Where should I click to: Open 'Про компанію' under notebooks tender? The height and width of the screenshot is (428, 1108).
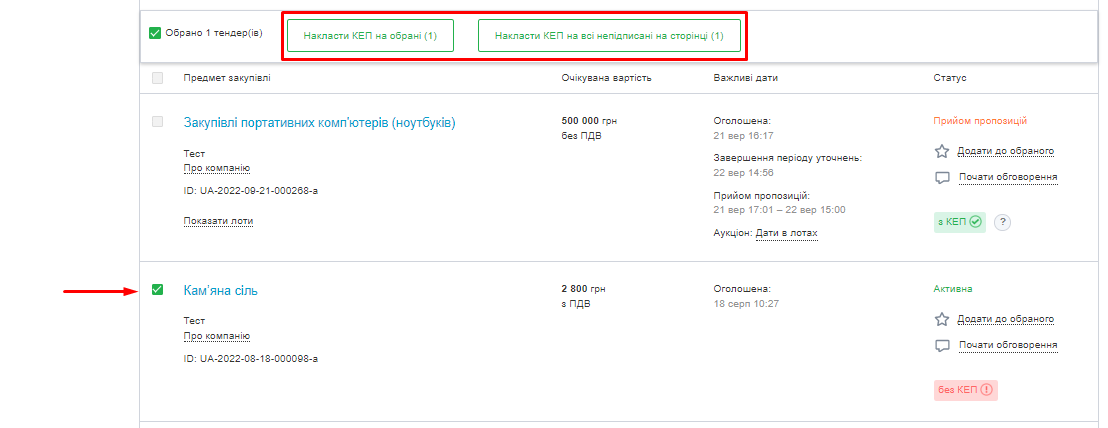(216, 168)
